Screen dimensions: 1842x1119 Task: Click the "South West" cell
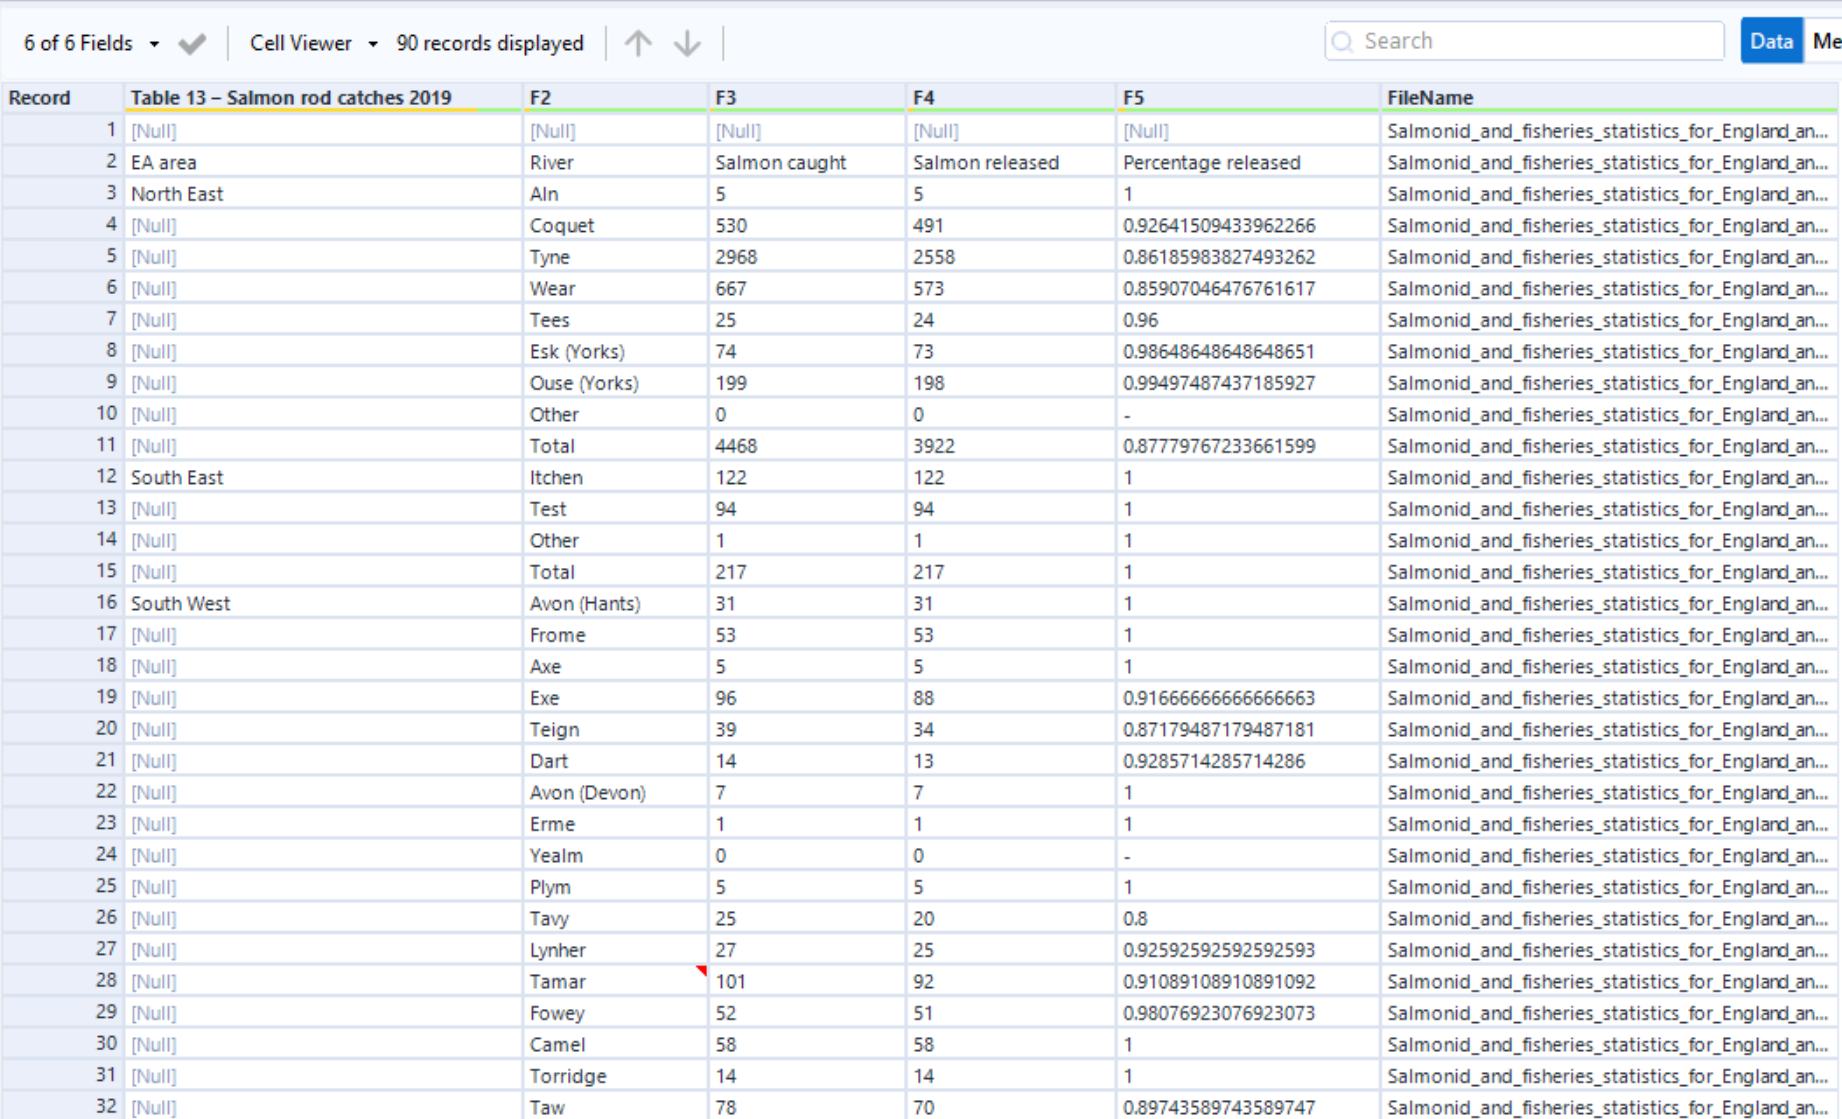pyautogui.click(x=181, y=603)
